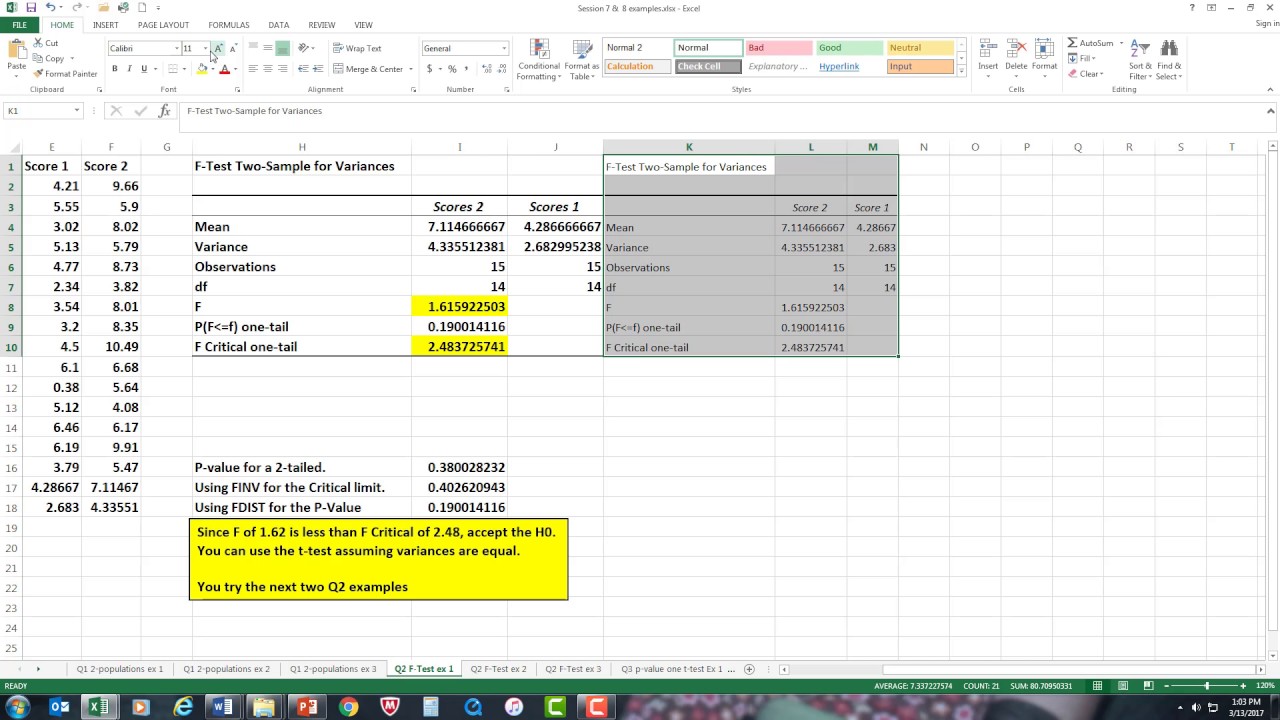Apply the Neutral cell style
This screenshot has width=1280, height=720.
(x=920, y=47)
